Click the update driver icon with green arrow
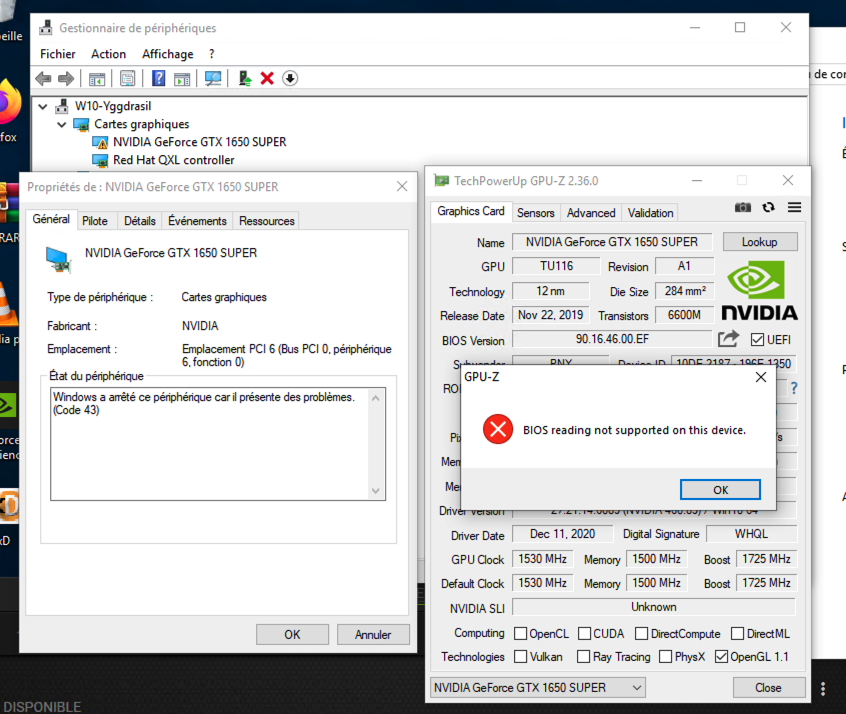The image size is (846, 714). point(245,79)
